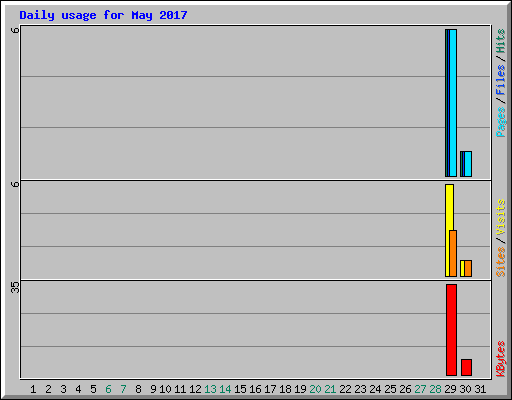Click green day '20' on the x-axis
This screenshot has height=400, width=512.
[315, 389]
